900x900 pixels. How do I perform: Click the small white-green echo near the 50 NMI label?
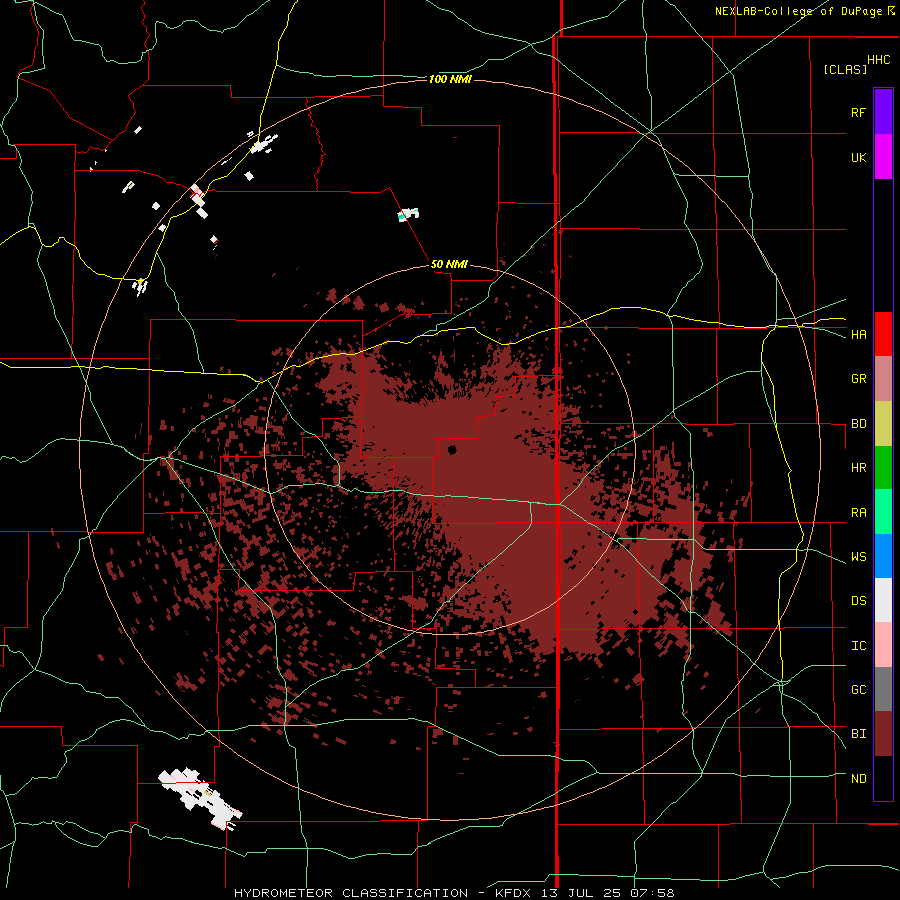pos(408,215)
